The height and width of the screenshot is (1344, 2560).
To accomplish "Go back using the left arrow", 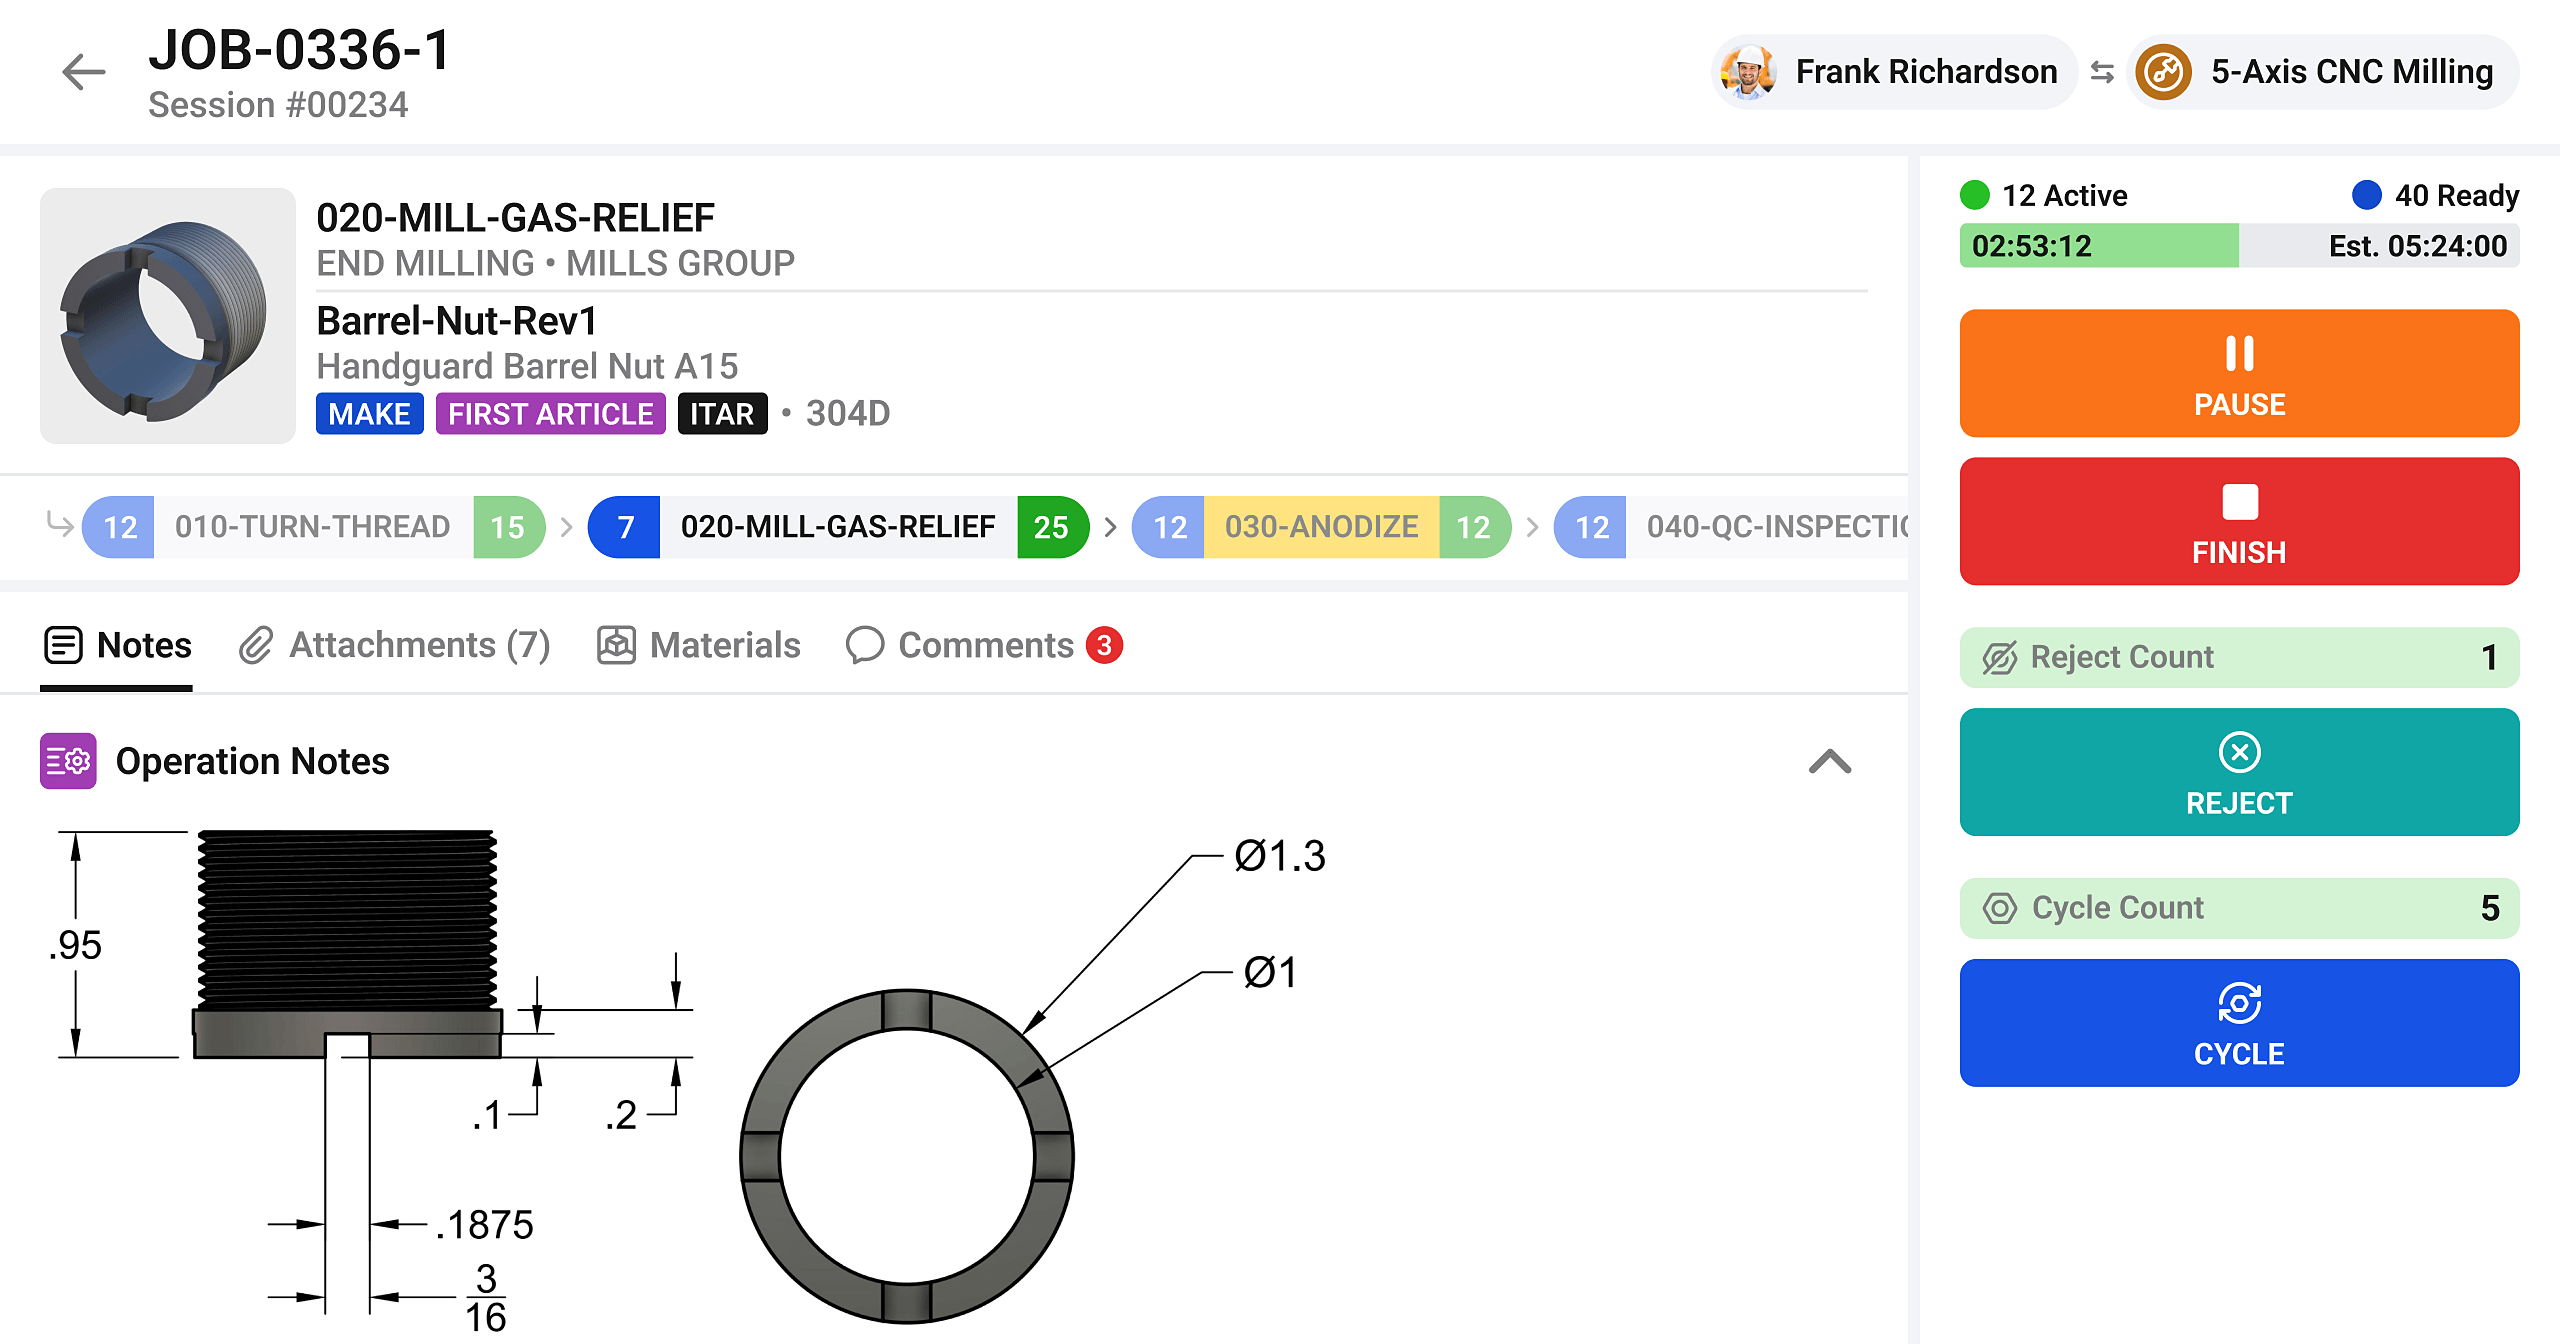I will [84, 72].
